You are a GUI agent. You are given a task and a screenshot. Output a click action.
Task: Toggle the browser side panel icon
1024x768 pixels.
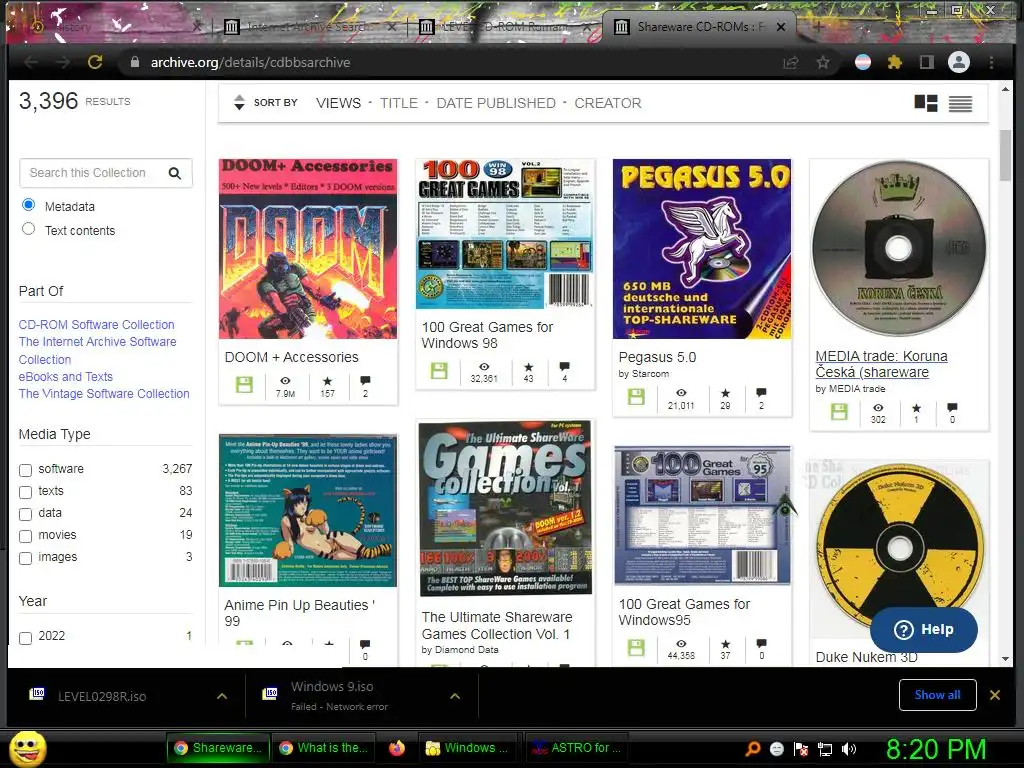coord(927,62)
